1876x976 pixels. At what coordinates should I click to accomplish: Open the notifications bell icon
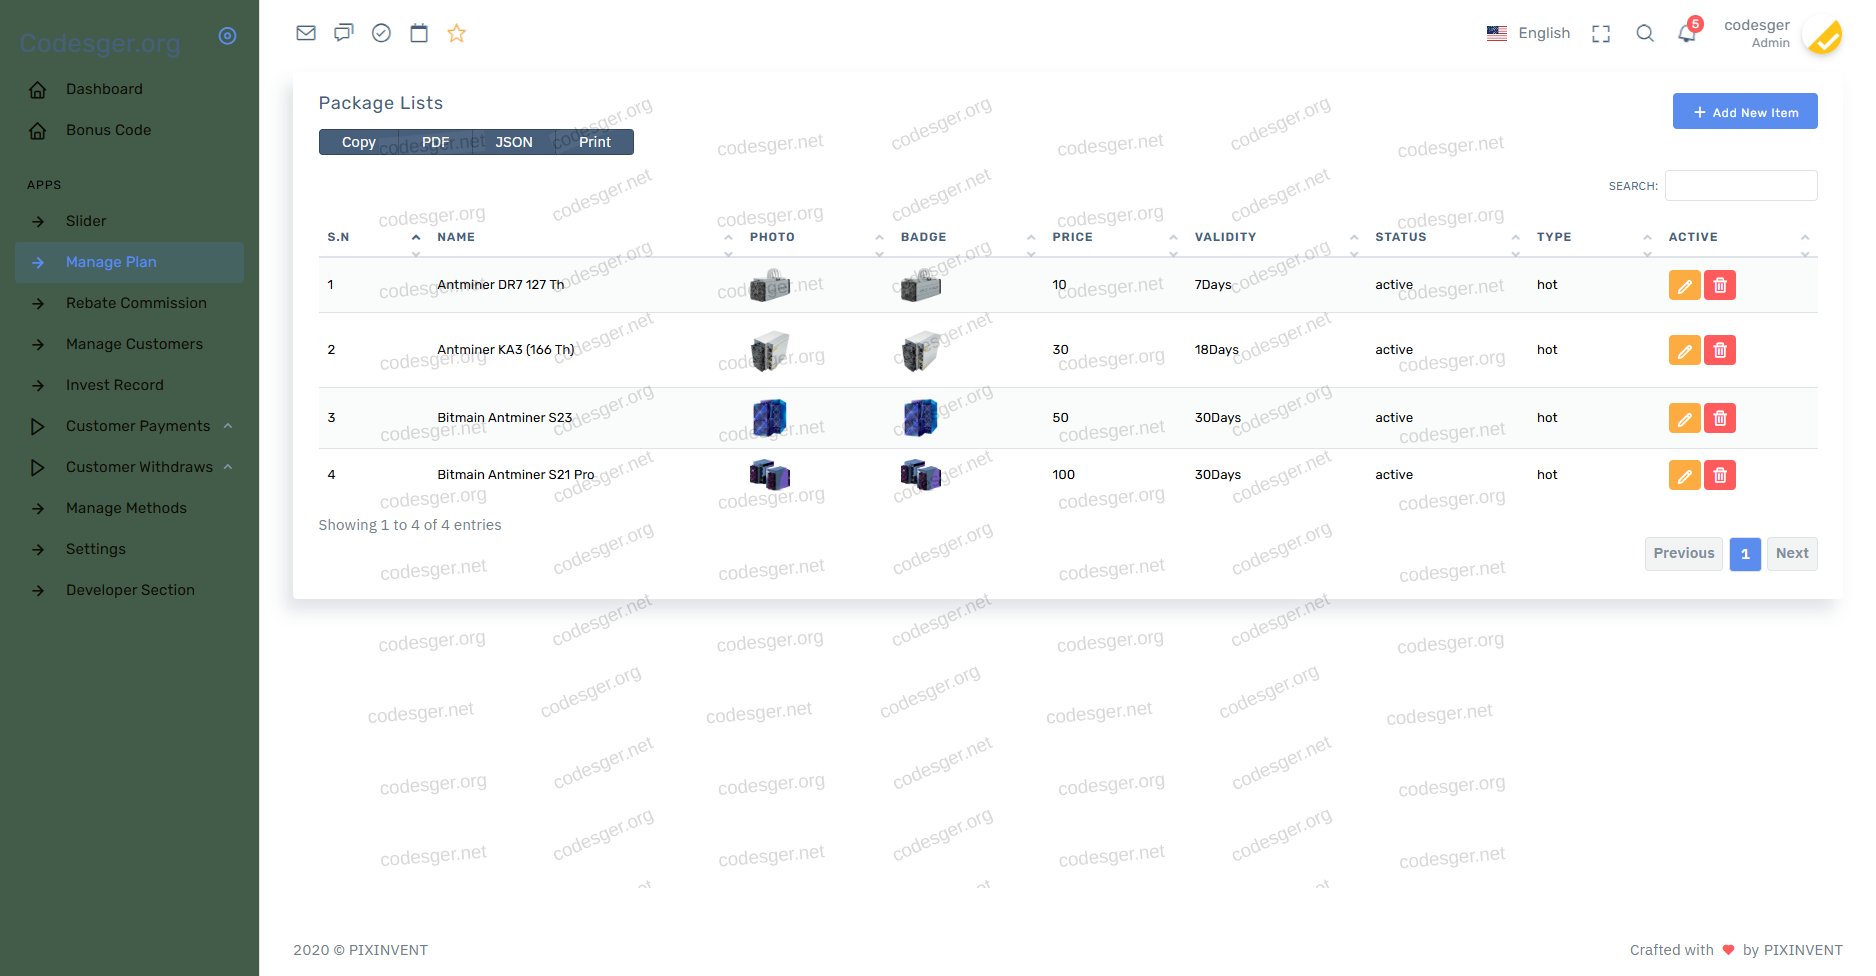click(1687, 33)
